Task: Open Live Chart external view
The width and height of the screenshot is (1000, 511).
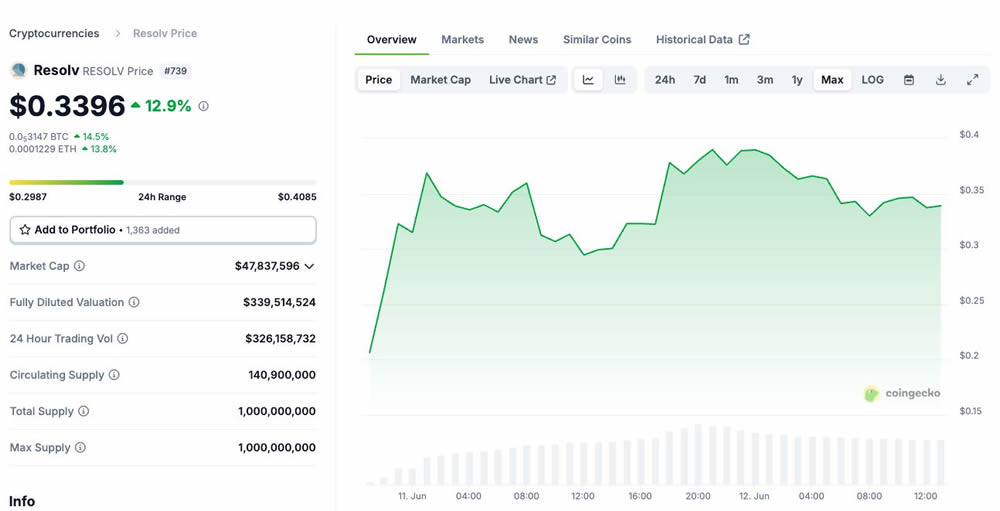Action: [x=522, y=80]
